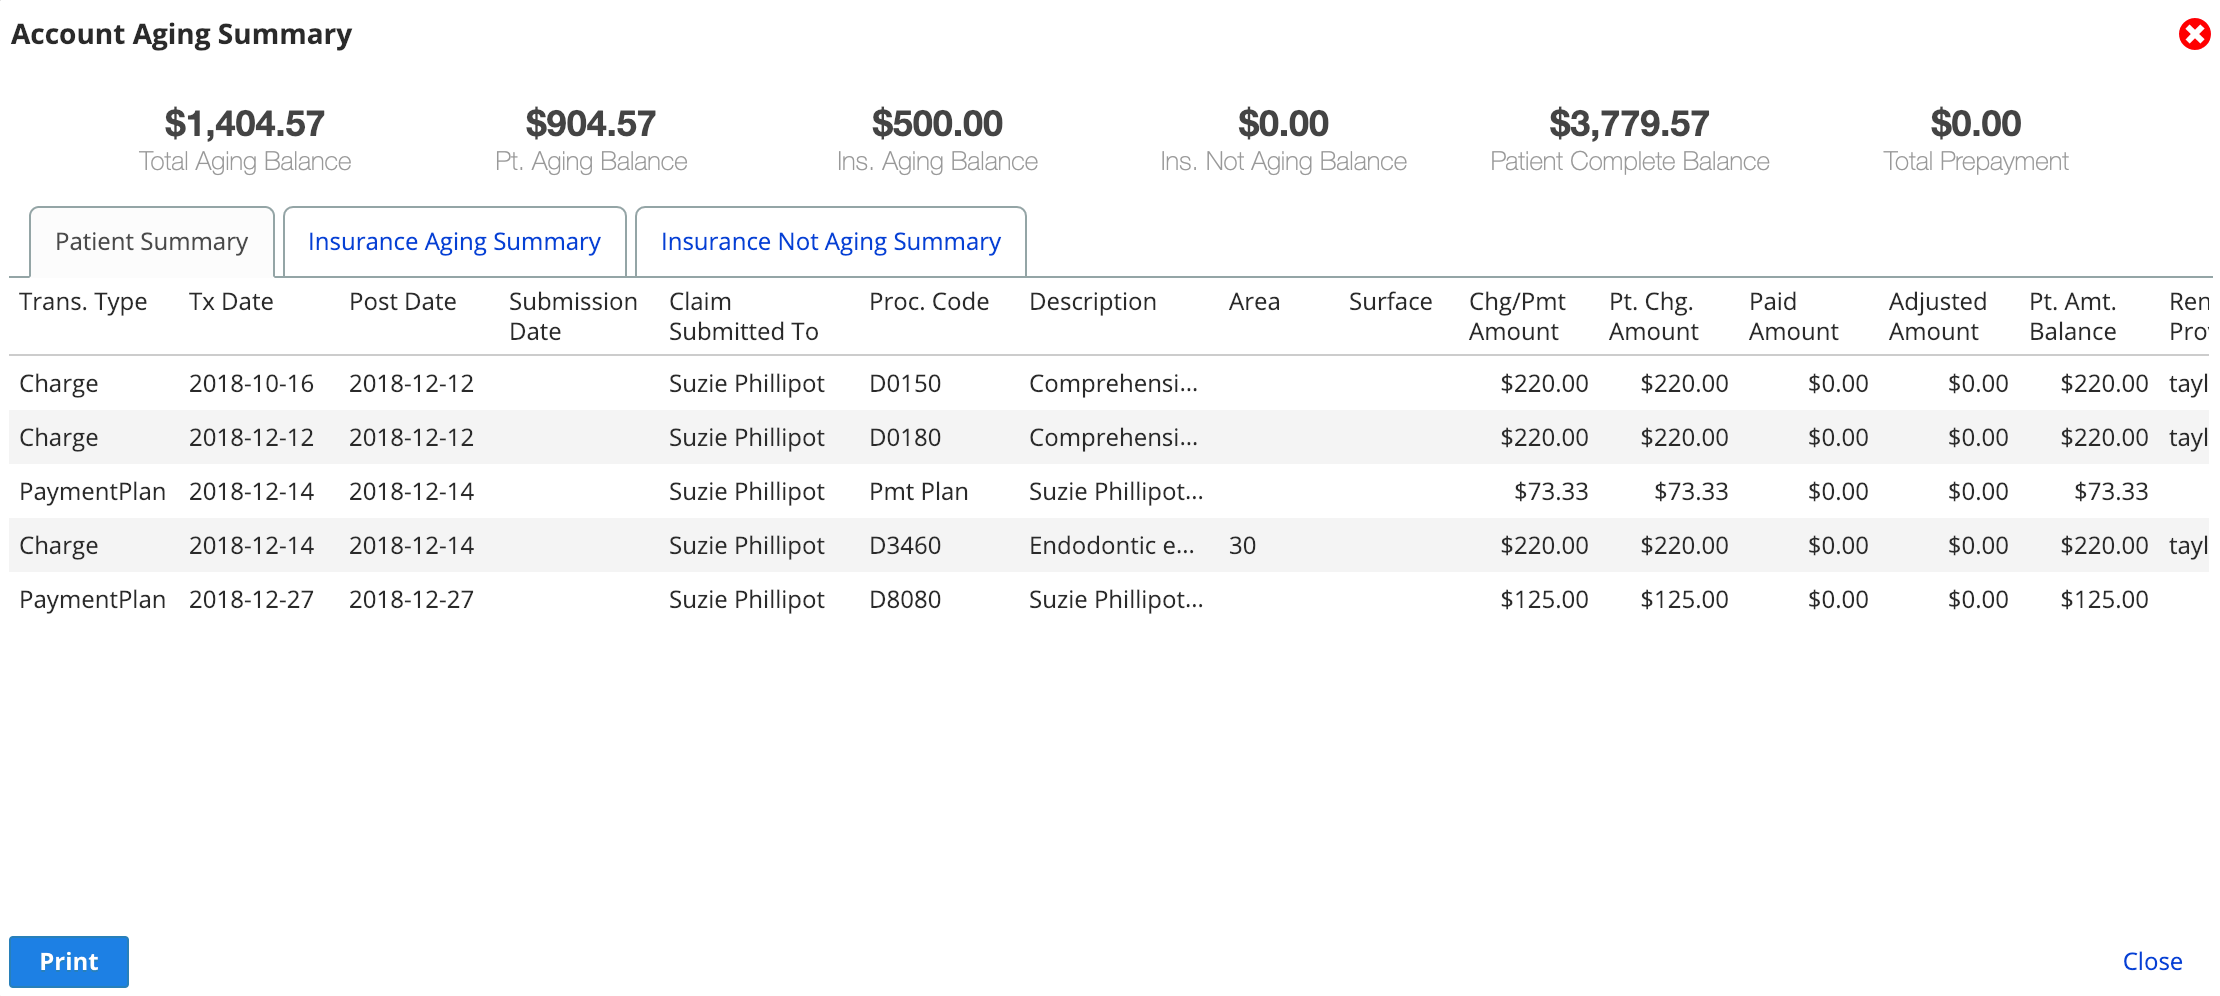2220x996 pixels.
Task: Click the Close link
Action: tap(2152, 962)
